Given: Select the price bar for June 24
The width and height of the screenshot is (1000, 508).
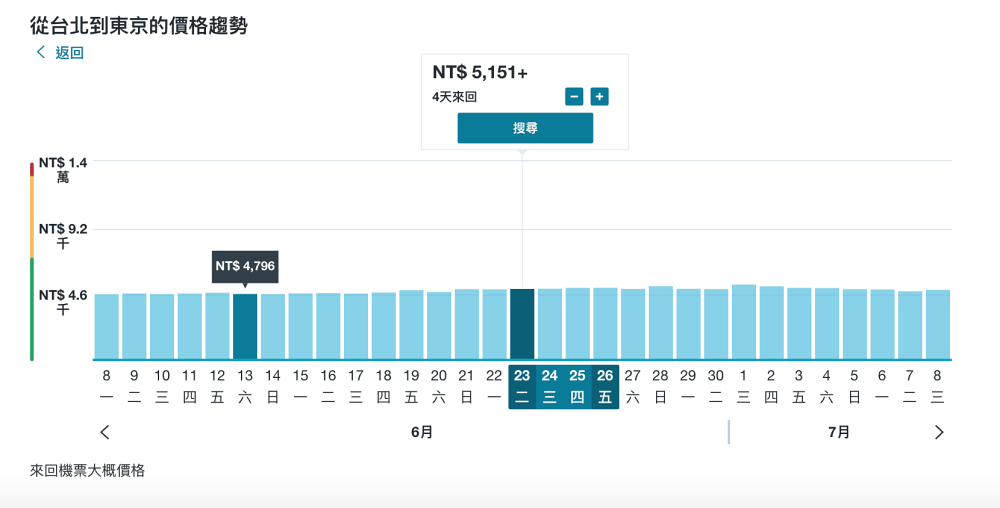Looking at the screenshot, I should pyautogui.click(x=550, y=324).
